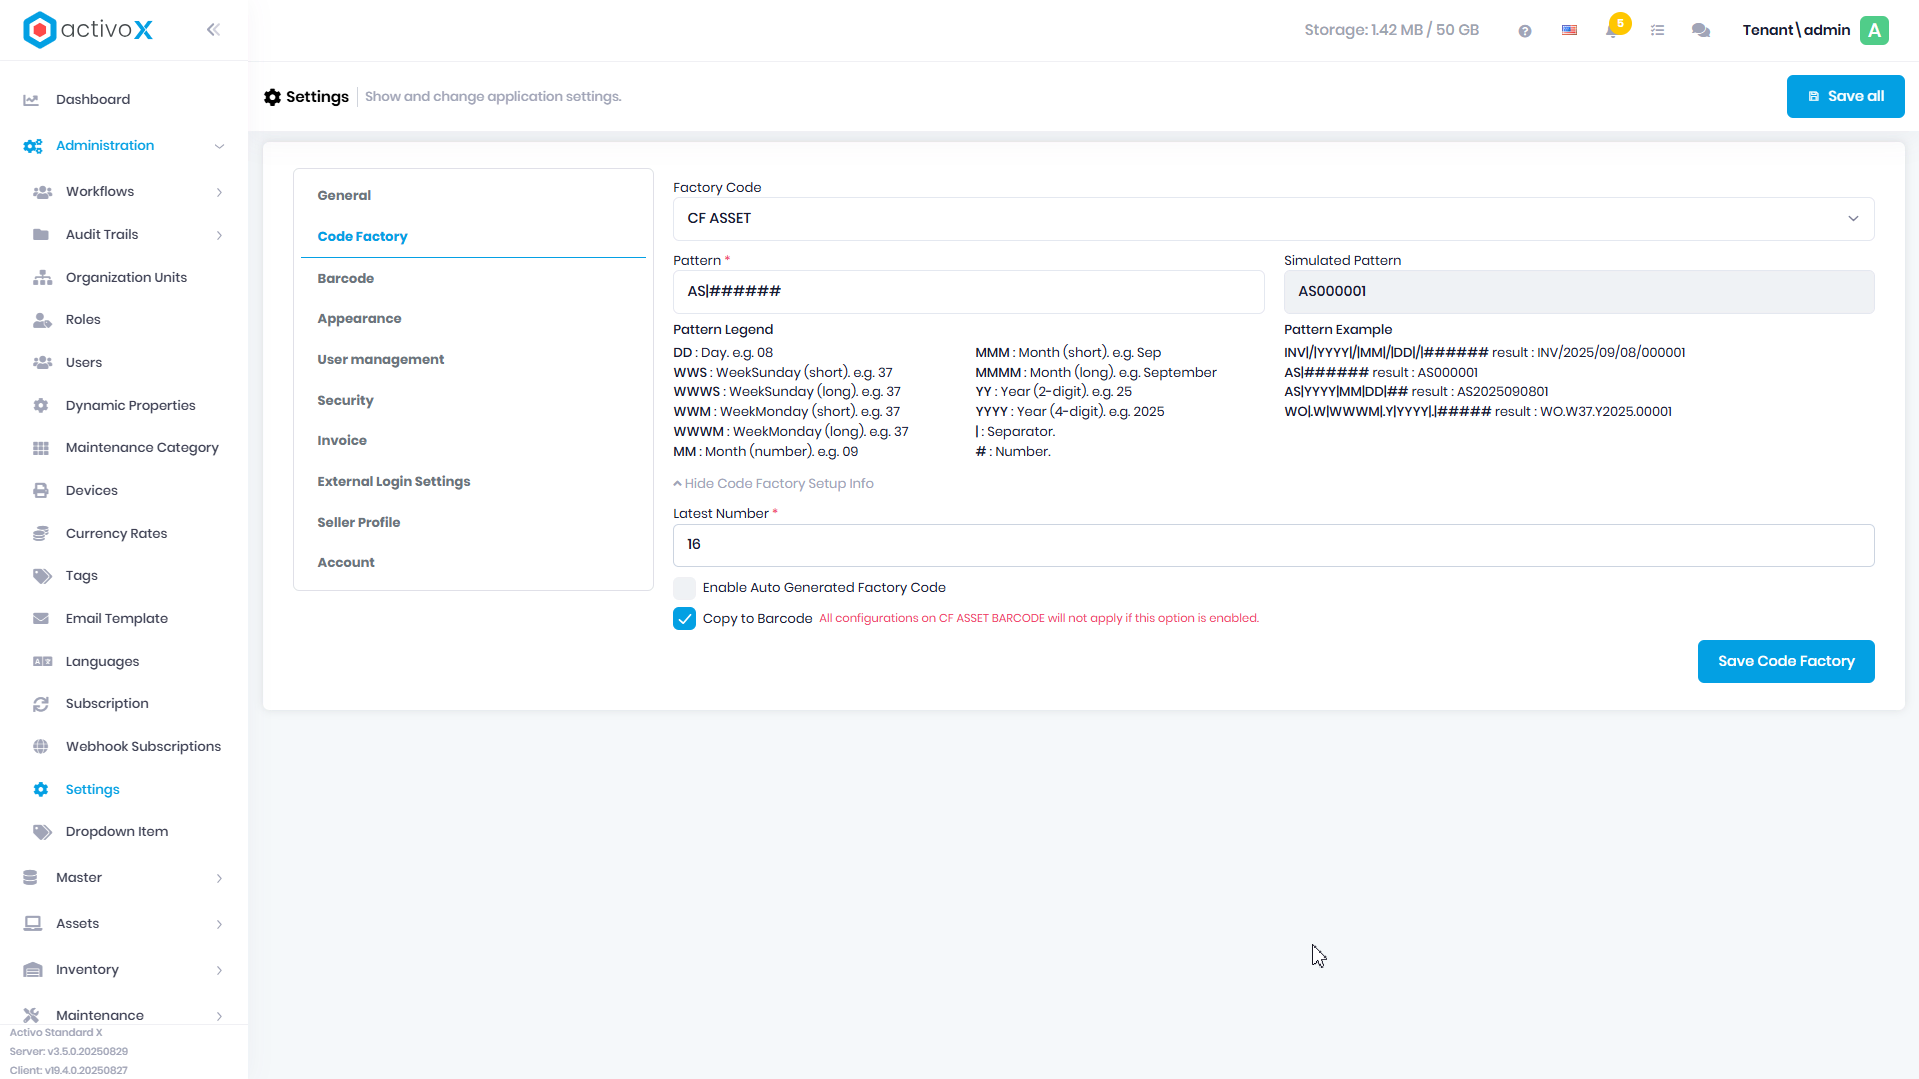Click the Workflows people icon

(42, 192)
